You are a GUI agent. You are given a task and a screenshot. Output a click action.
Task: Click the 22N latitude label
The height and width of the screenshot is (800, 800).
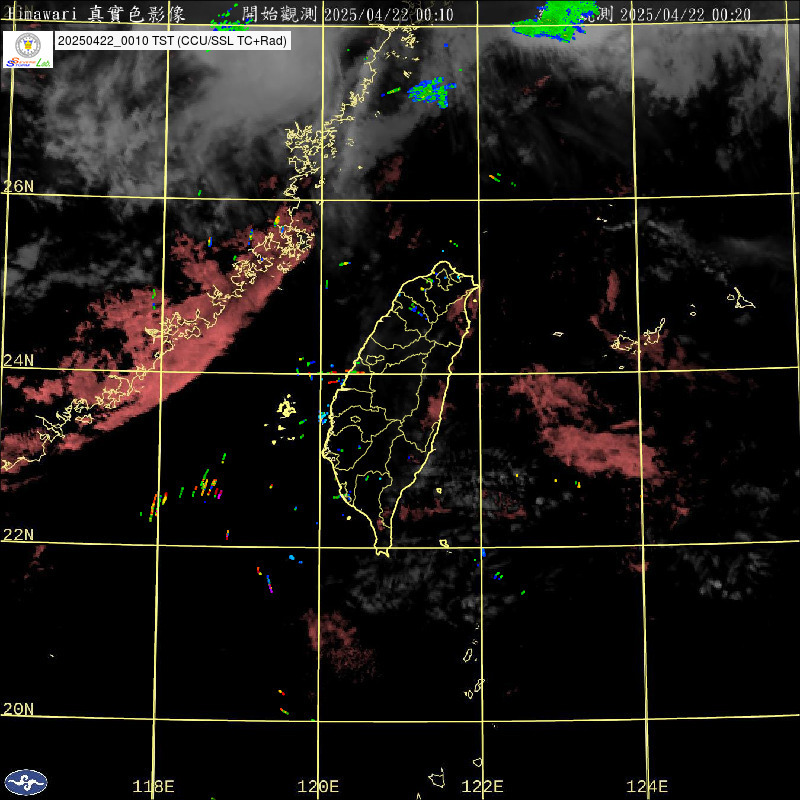[18, 535]
